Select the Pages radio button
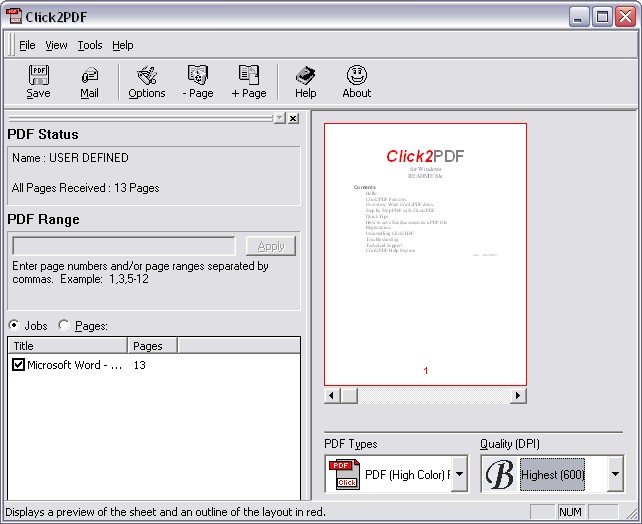This screenshot has width=642, height=524. (64, 325)
